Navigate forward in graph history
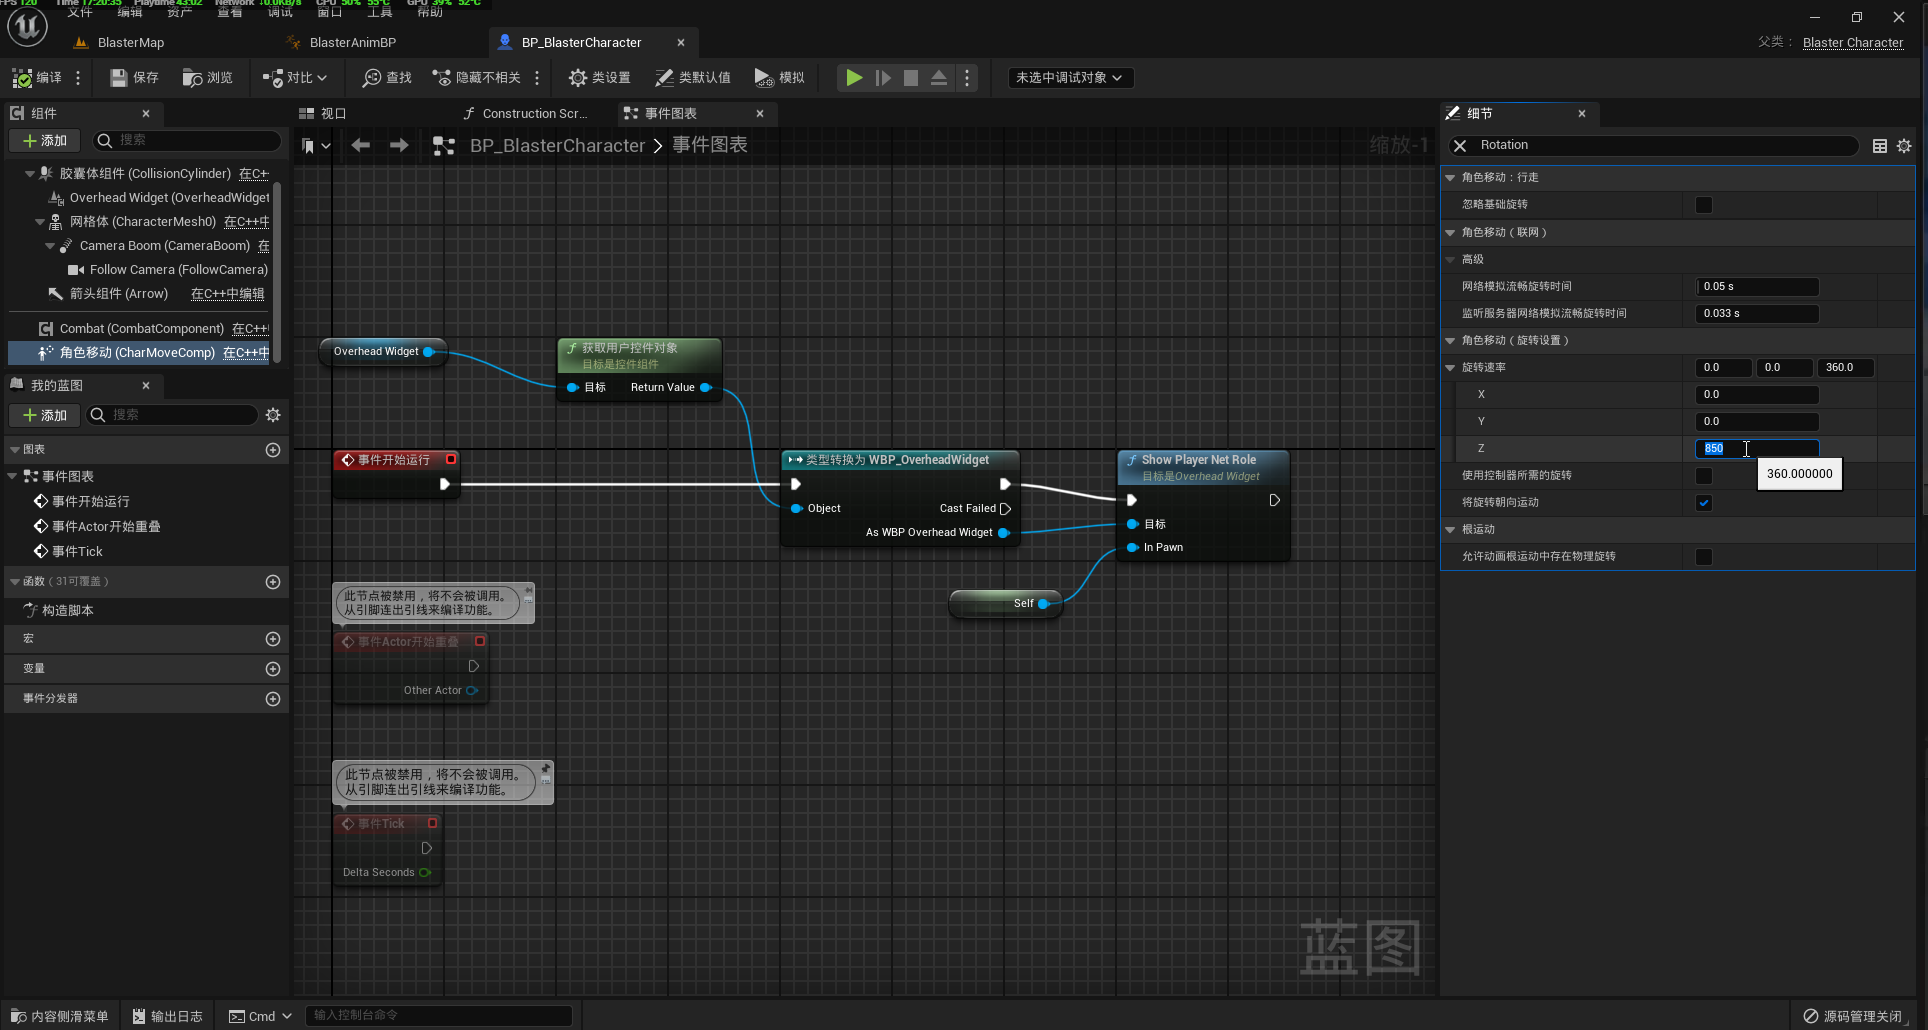Screen dimensions: 1928x1030 coord(399,146)
